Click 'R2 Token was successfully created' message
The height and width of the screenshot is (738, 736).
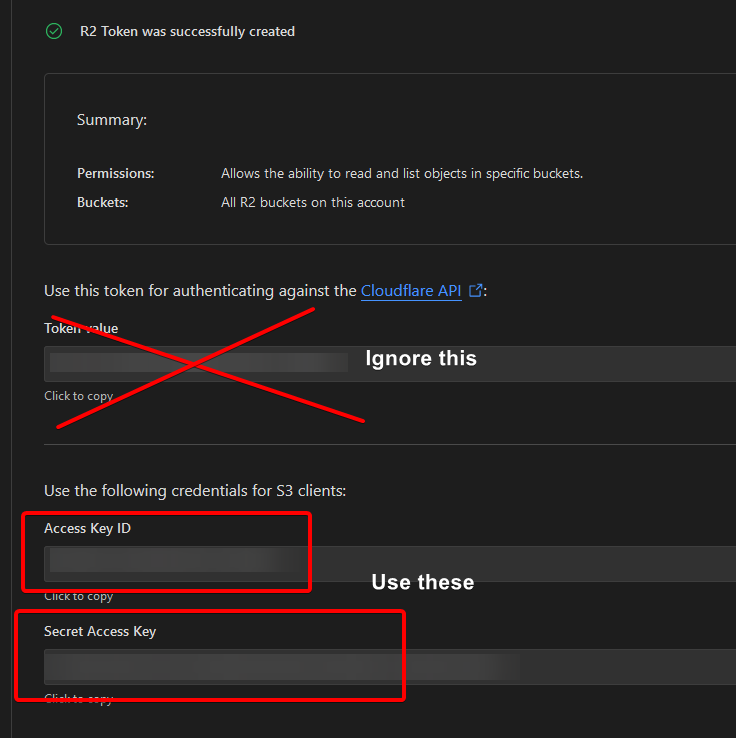point(187,32)
